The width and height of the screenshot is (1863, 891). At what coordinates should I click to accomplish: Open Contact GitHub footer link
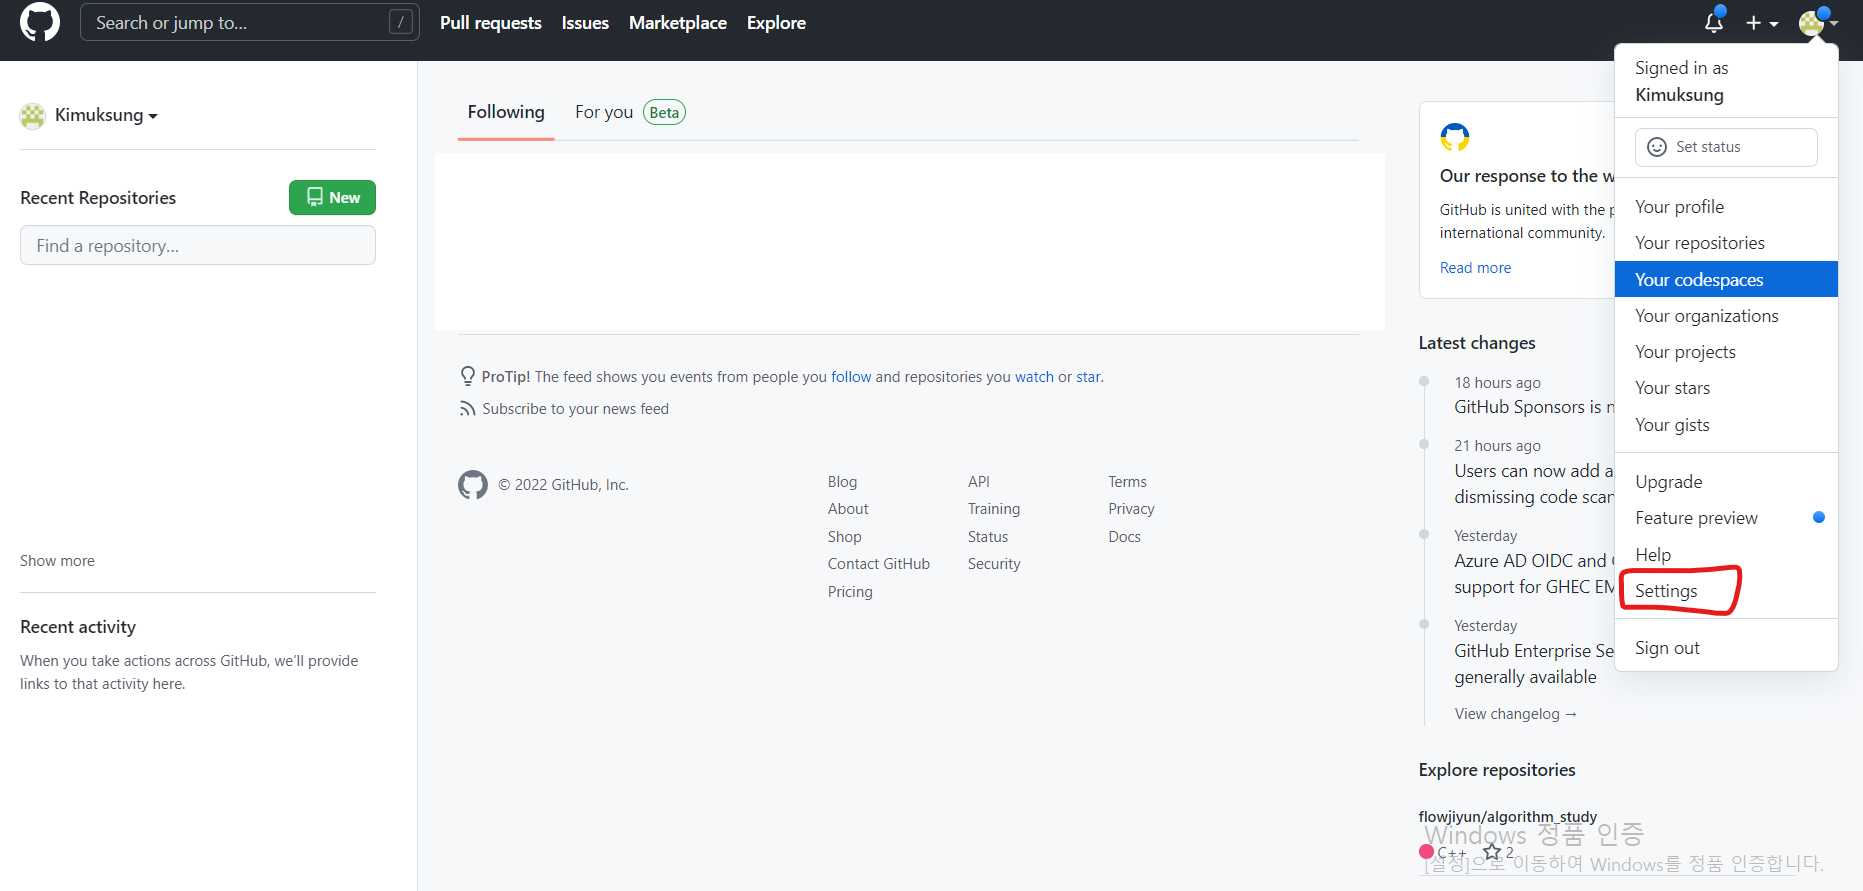pyautogui.click(x=879, y=564)
